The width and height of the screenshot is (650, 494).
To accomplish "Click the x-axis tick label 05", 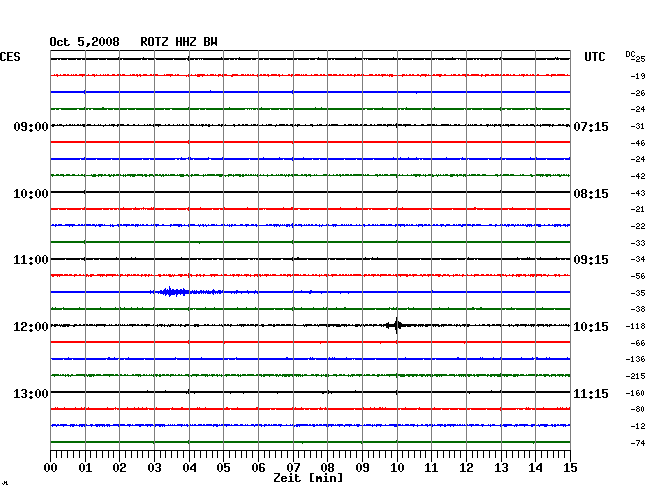I will click(223, 467).
